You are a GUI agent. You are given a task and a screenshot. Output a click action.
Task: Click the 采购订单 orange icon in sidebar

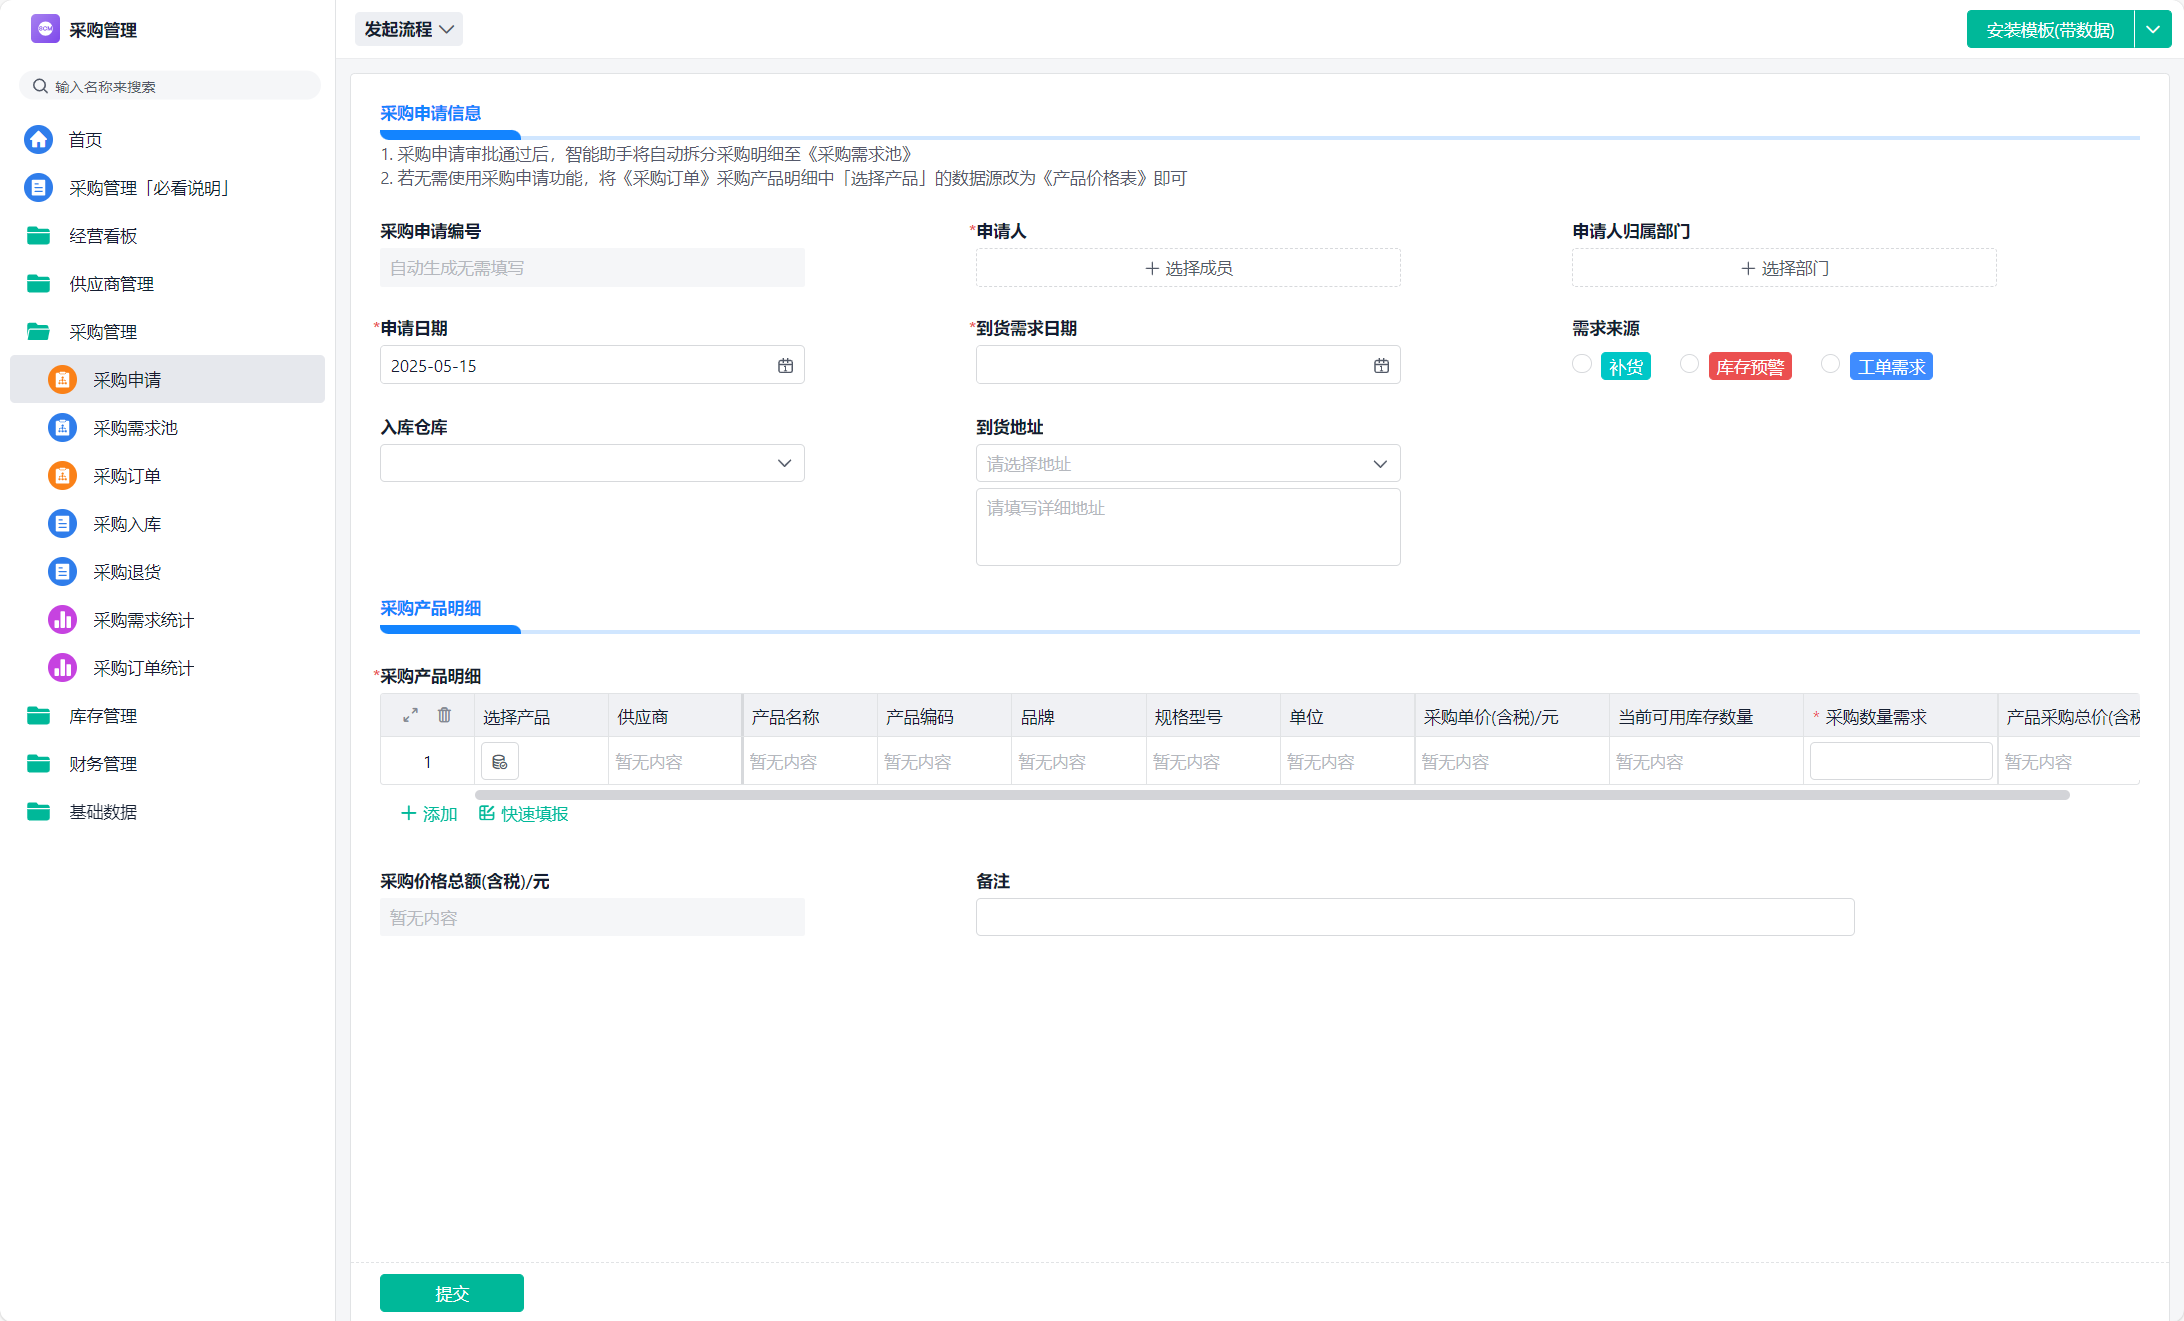(x=62, y=476)
